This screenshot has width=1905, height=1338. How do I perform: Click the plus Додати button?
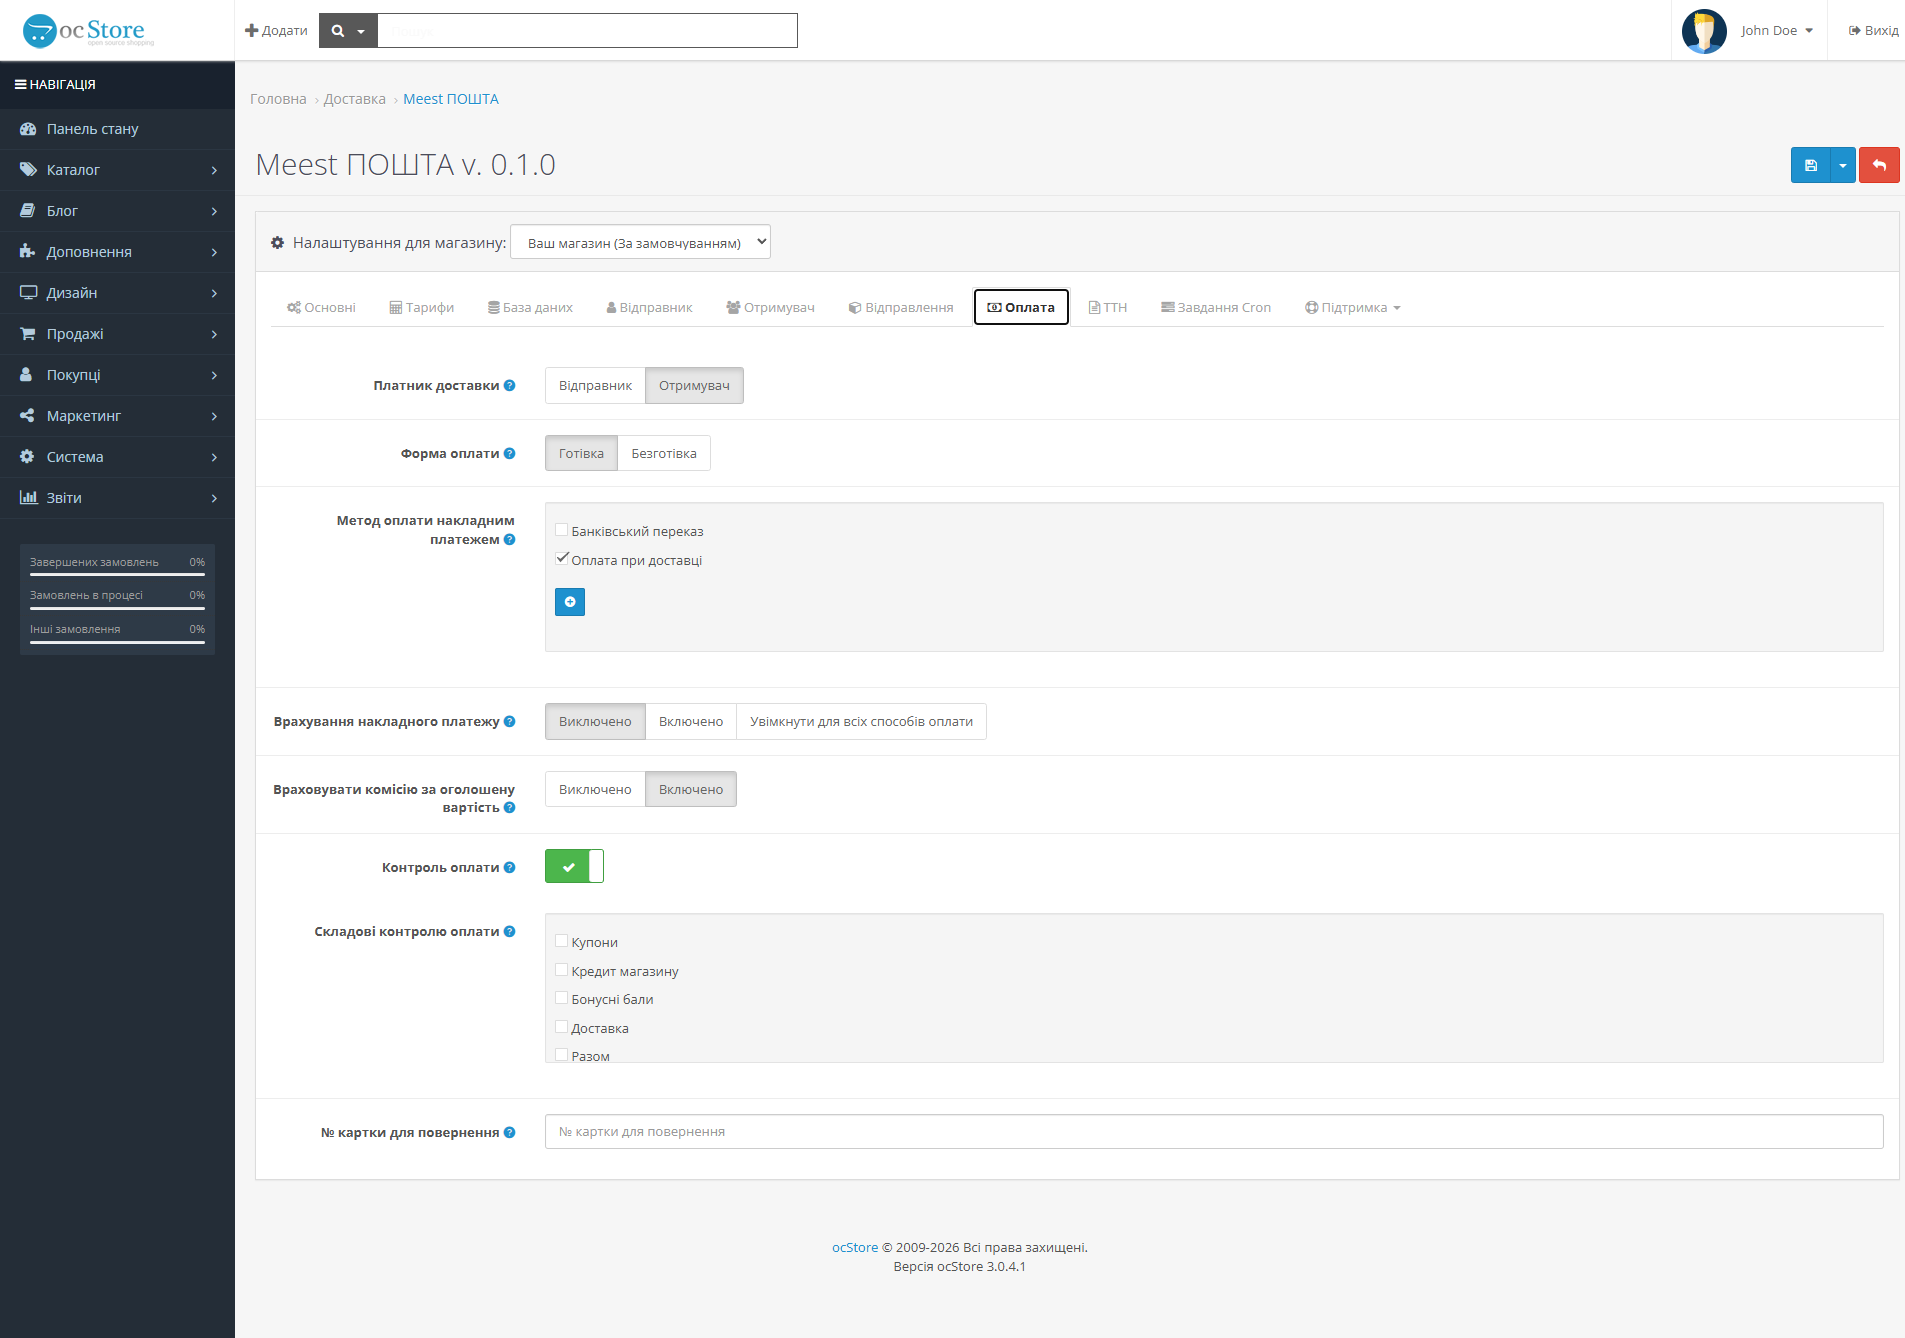click(276, 31)
